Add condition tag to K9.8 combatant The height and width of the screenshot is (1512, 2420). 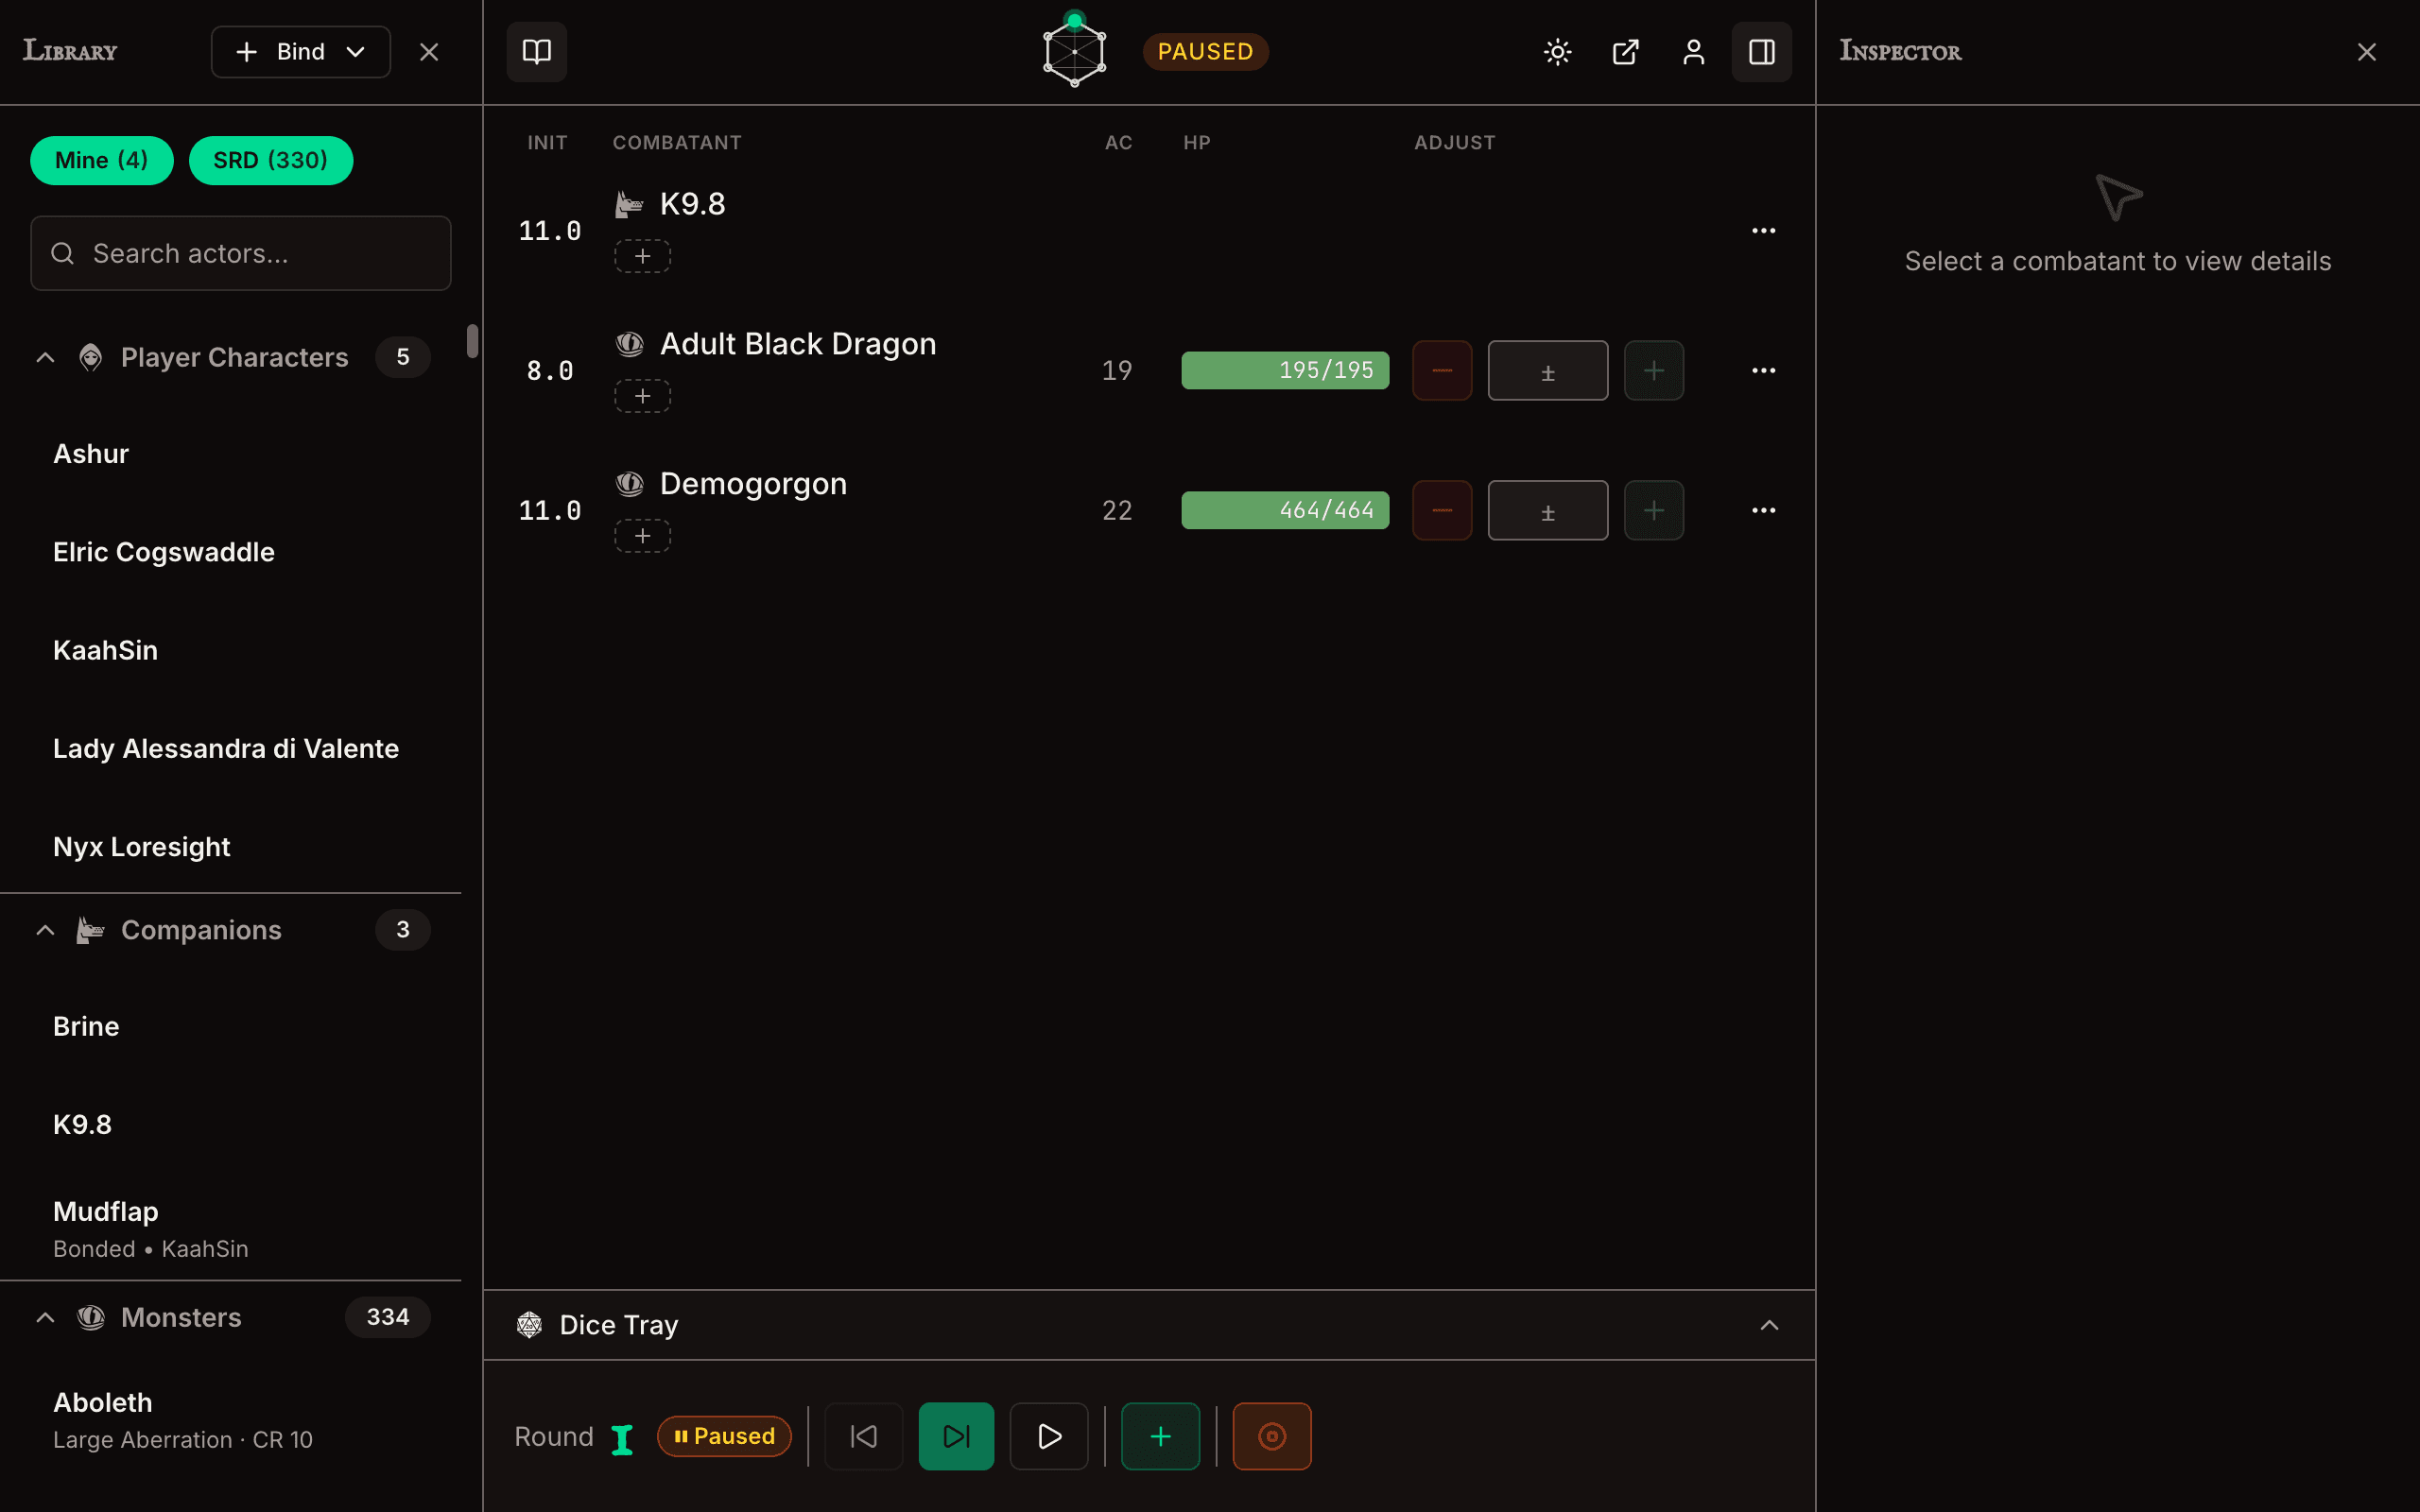point(642,256)
